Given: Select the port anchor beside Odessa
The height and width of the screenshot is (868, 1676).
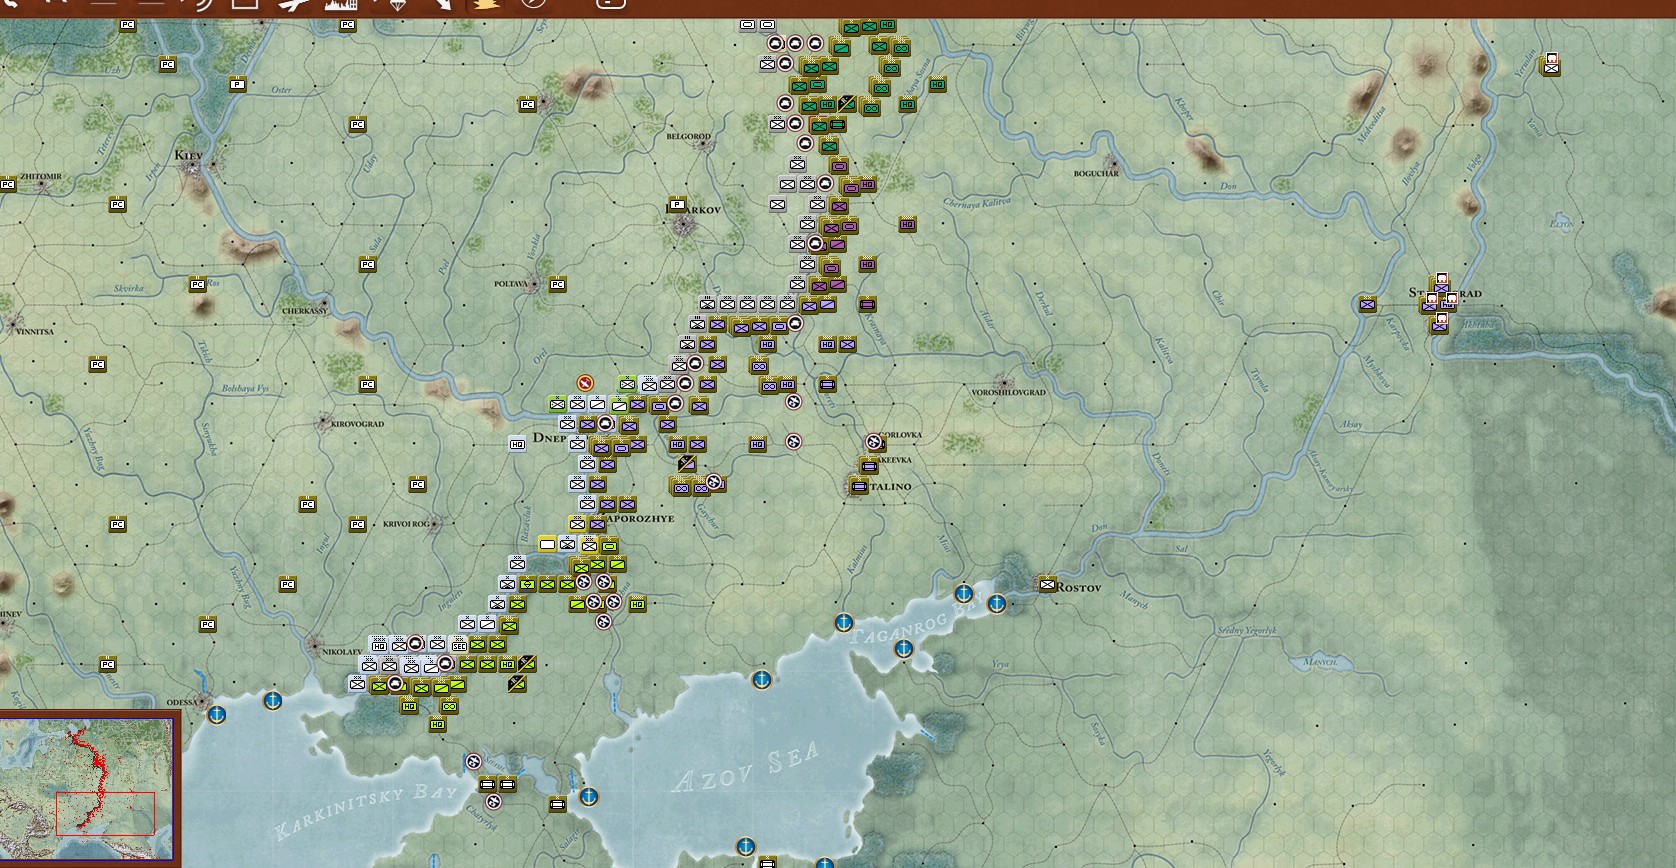Looking at the screenshot, I should (x=217, y=714).
